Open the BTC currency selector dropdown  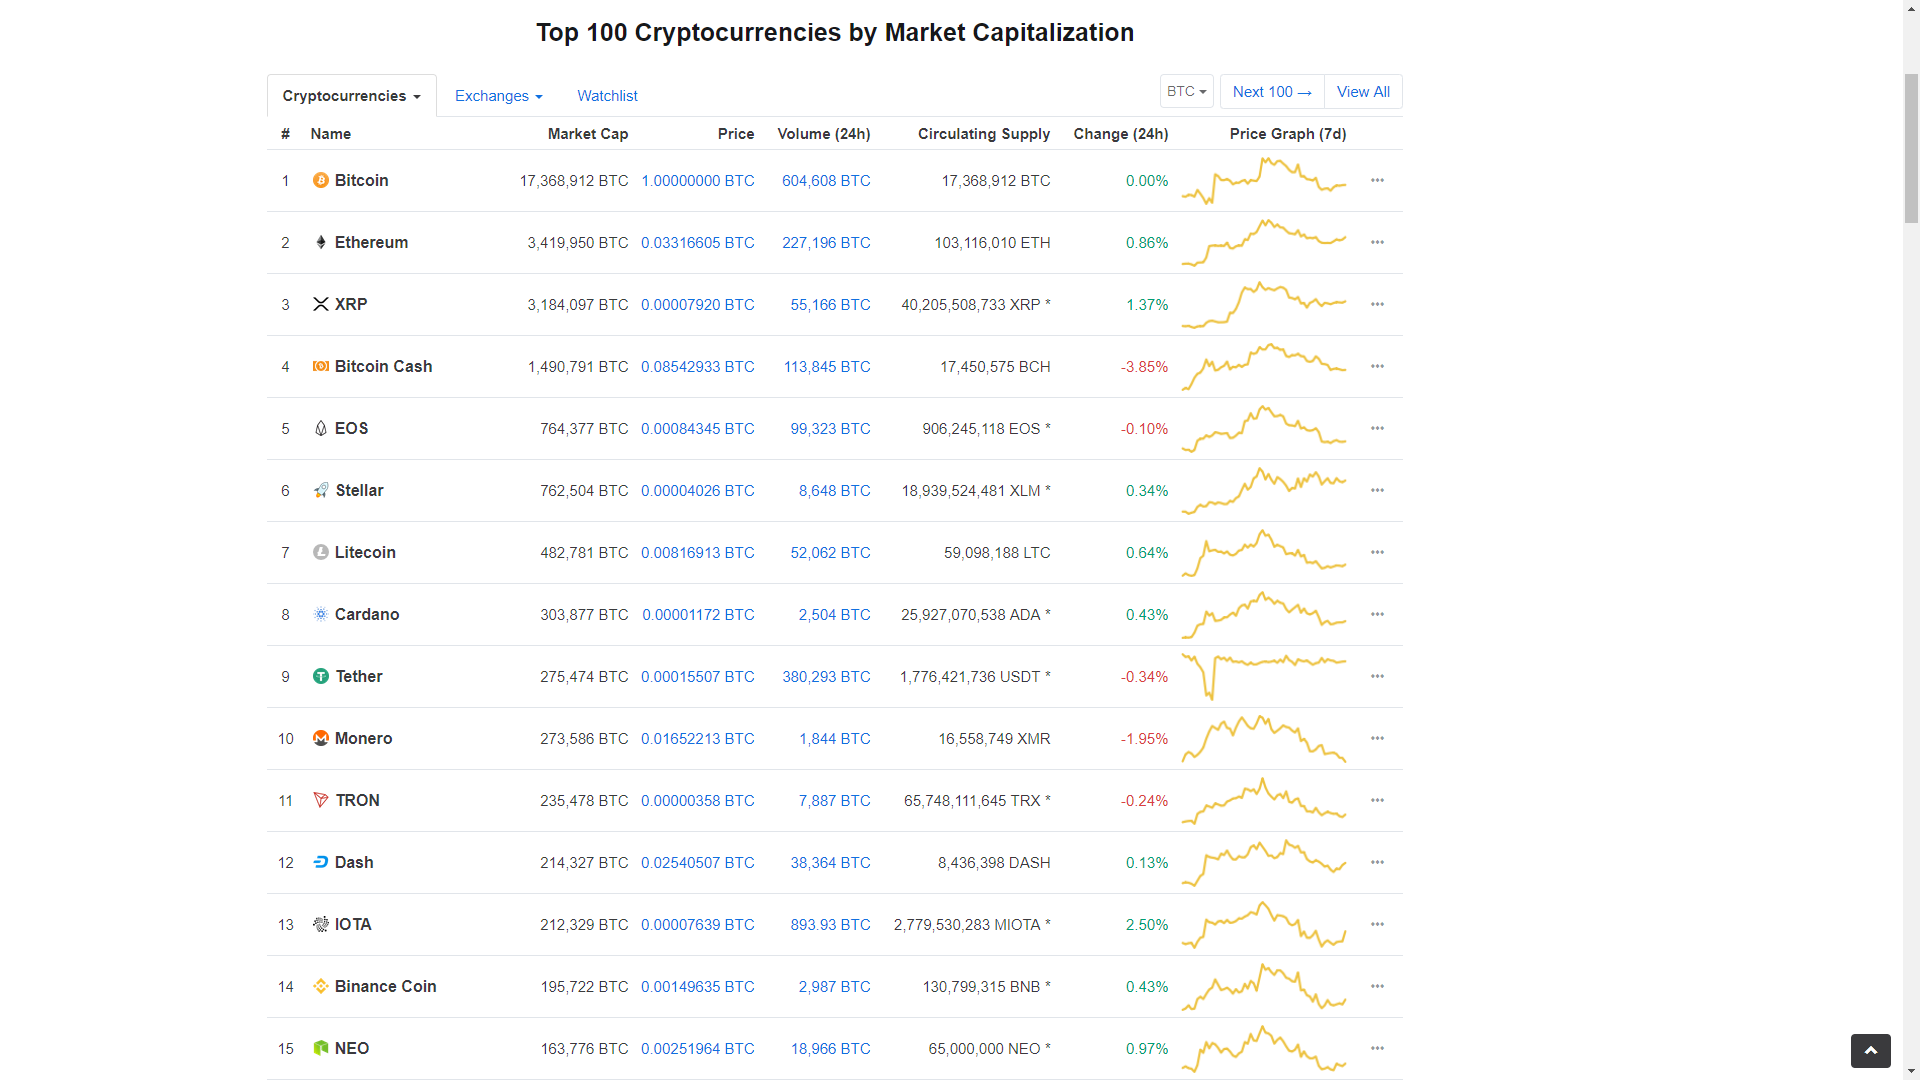1187,91
